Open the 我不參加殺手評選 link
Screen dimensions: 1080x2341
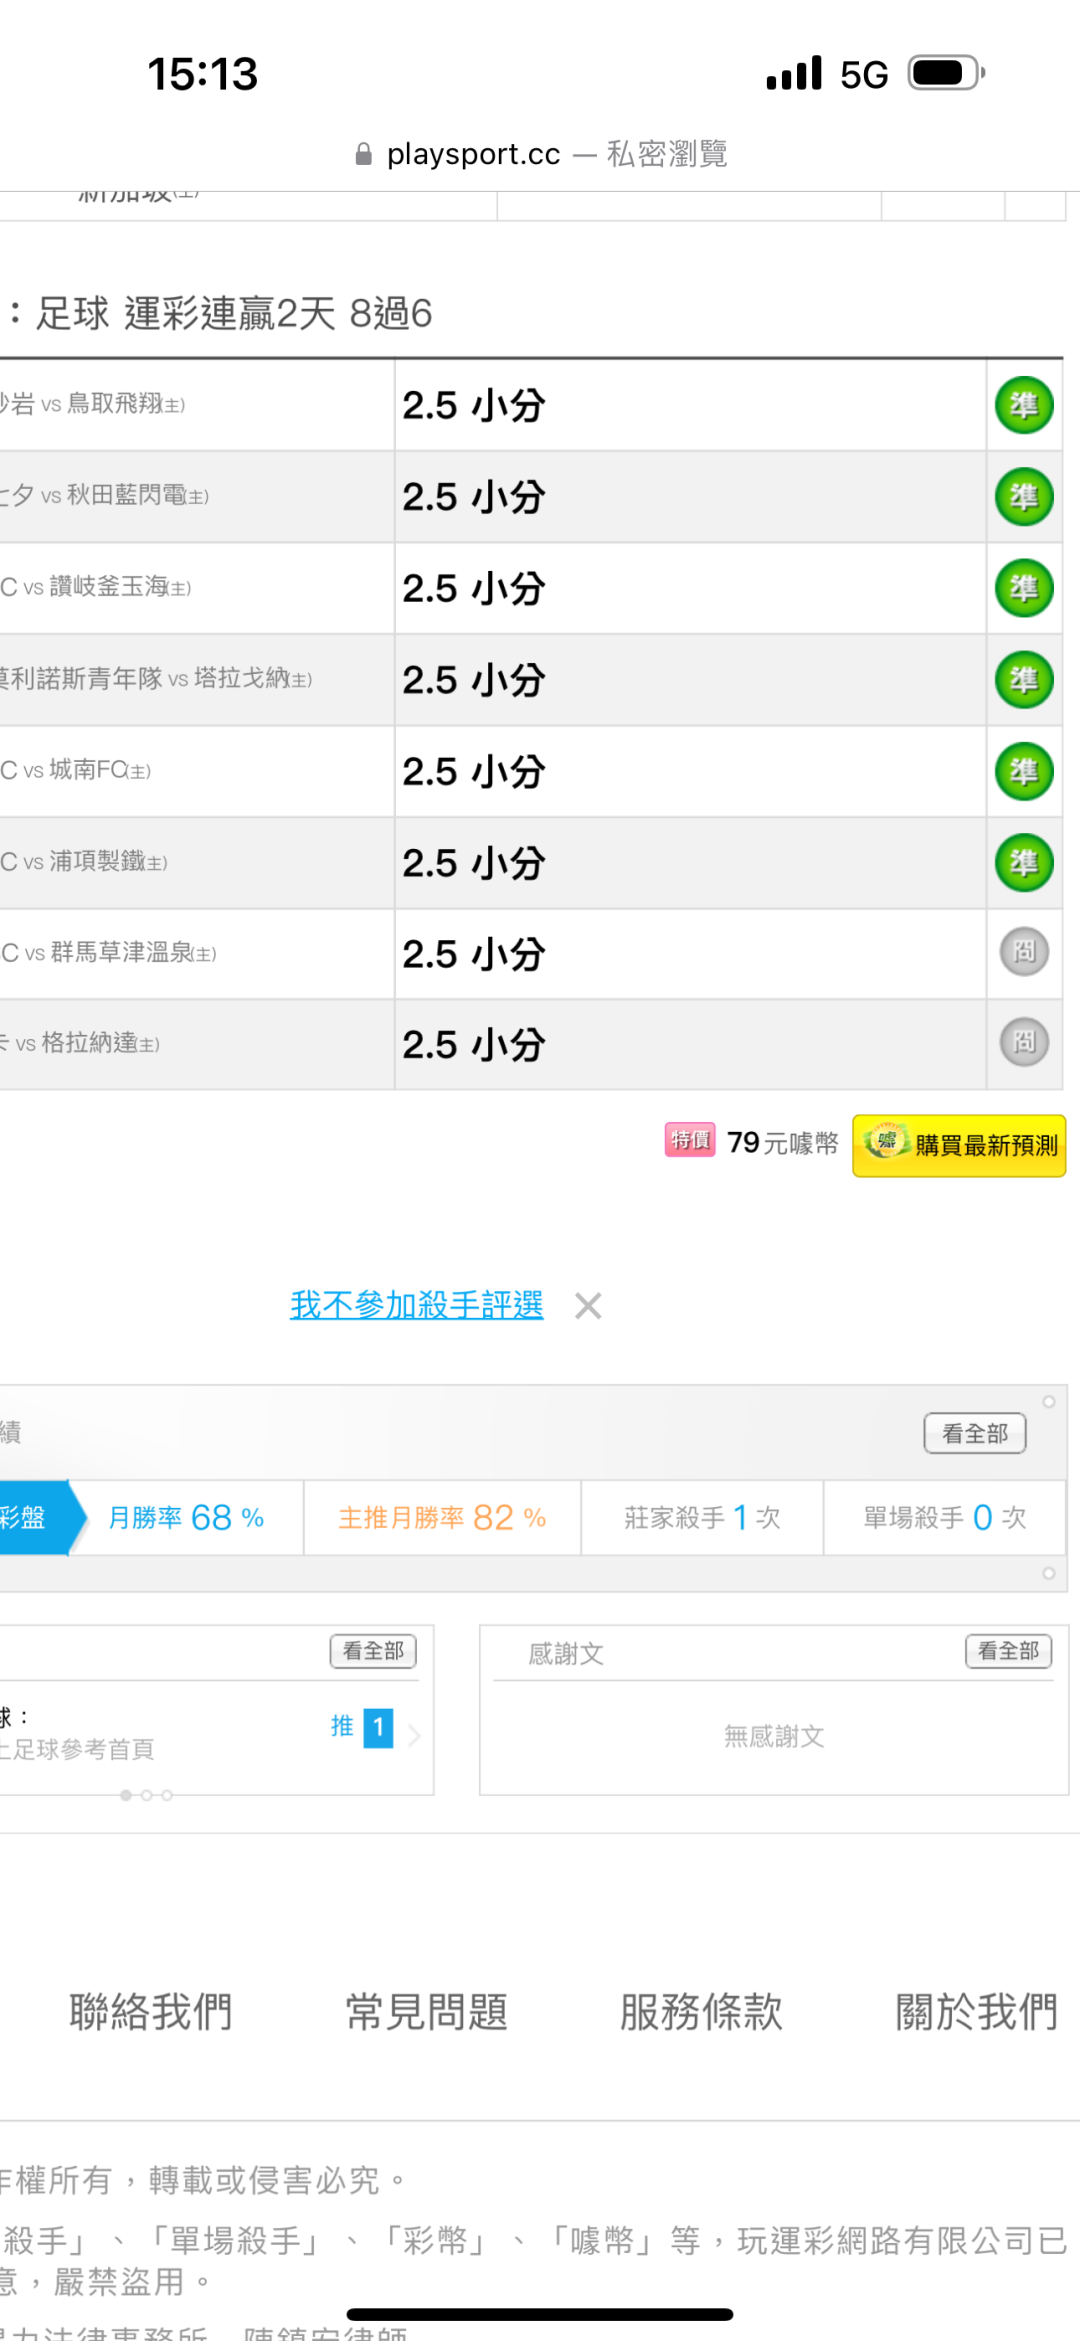[416, 1305]
